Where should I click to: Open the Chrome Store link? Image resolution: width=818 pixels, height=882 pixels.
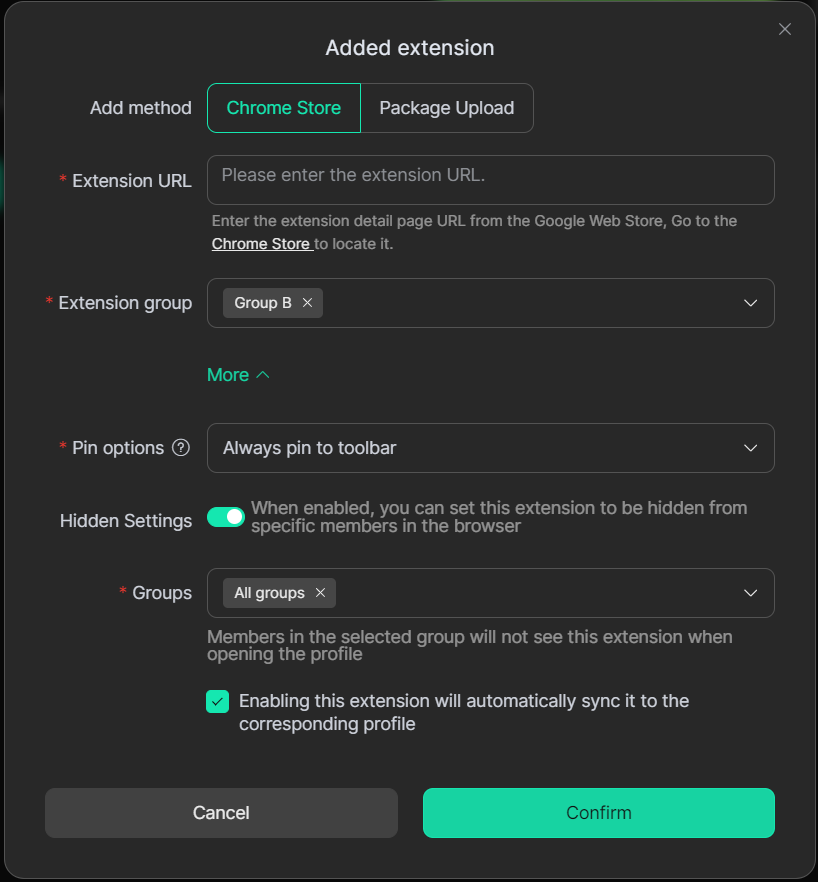pos(261,244)
